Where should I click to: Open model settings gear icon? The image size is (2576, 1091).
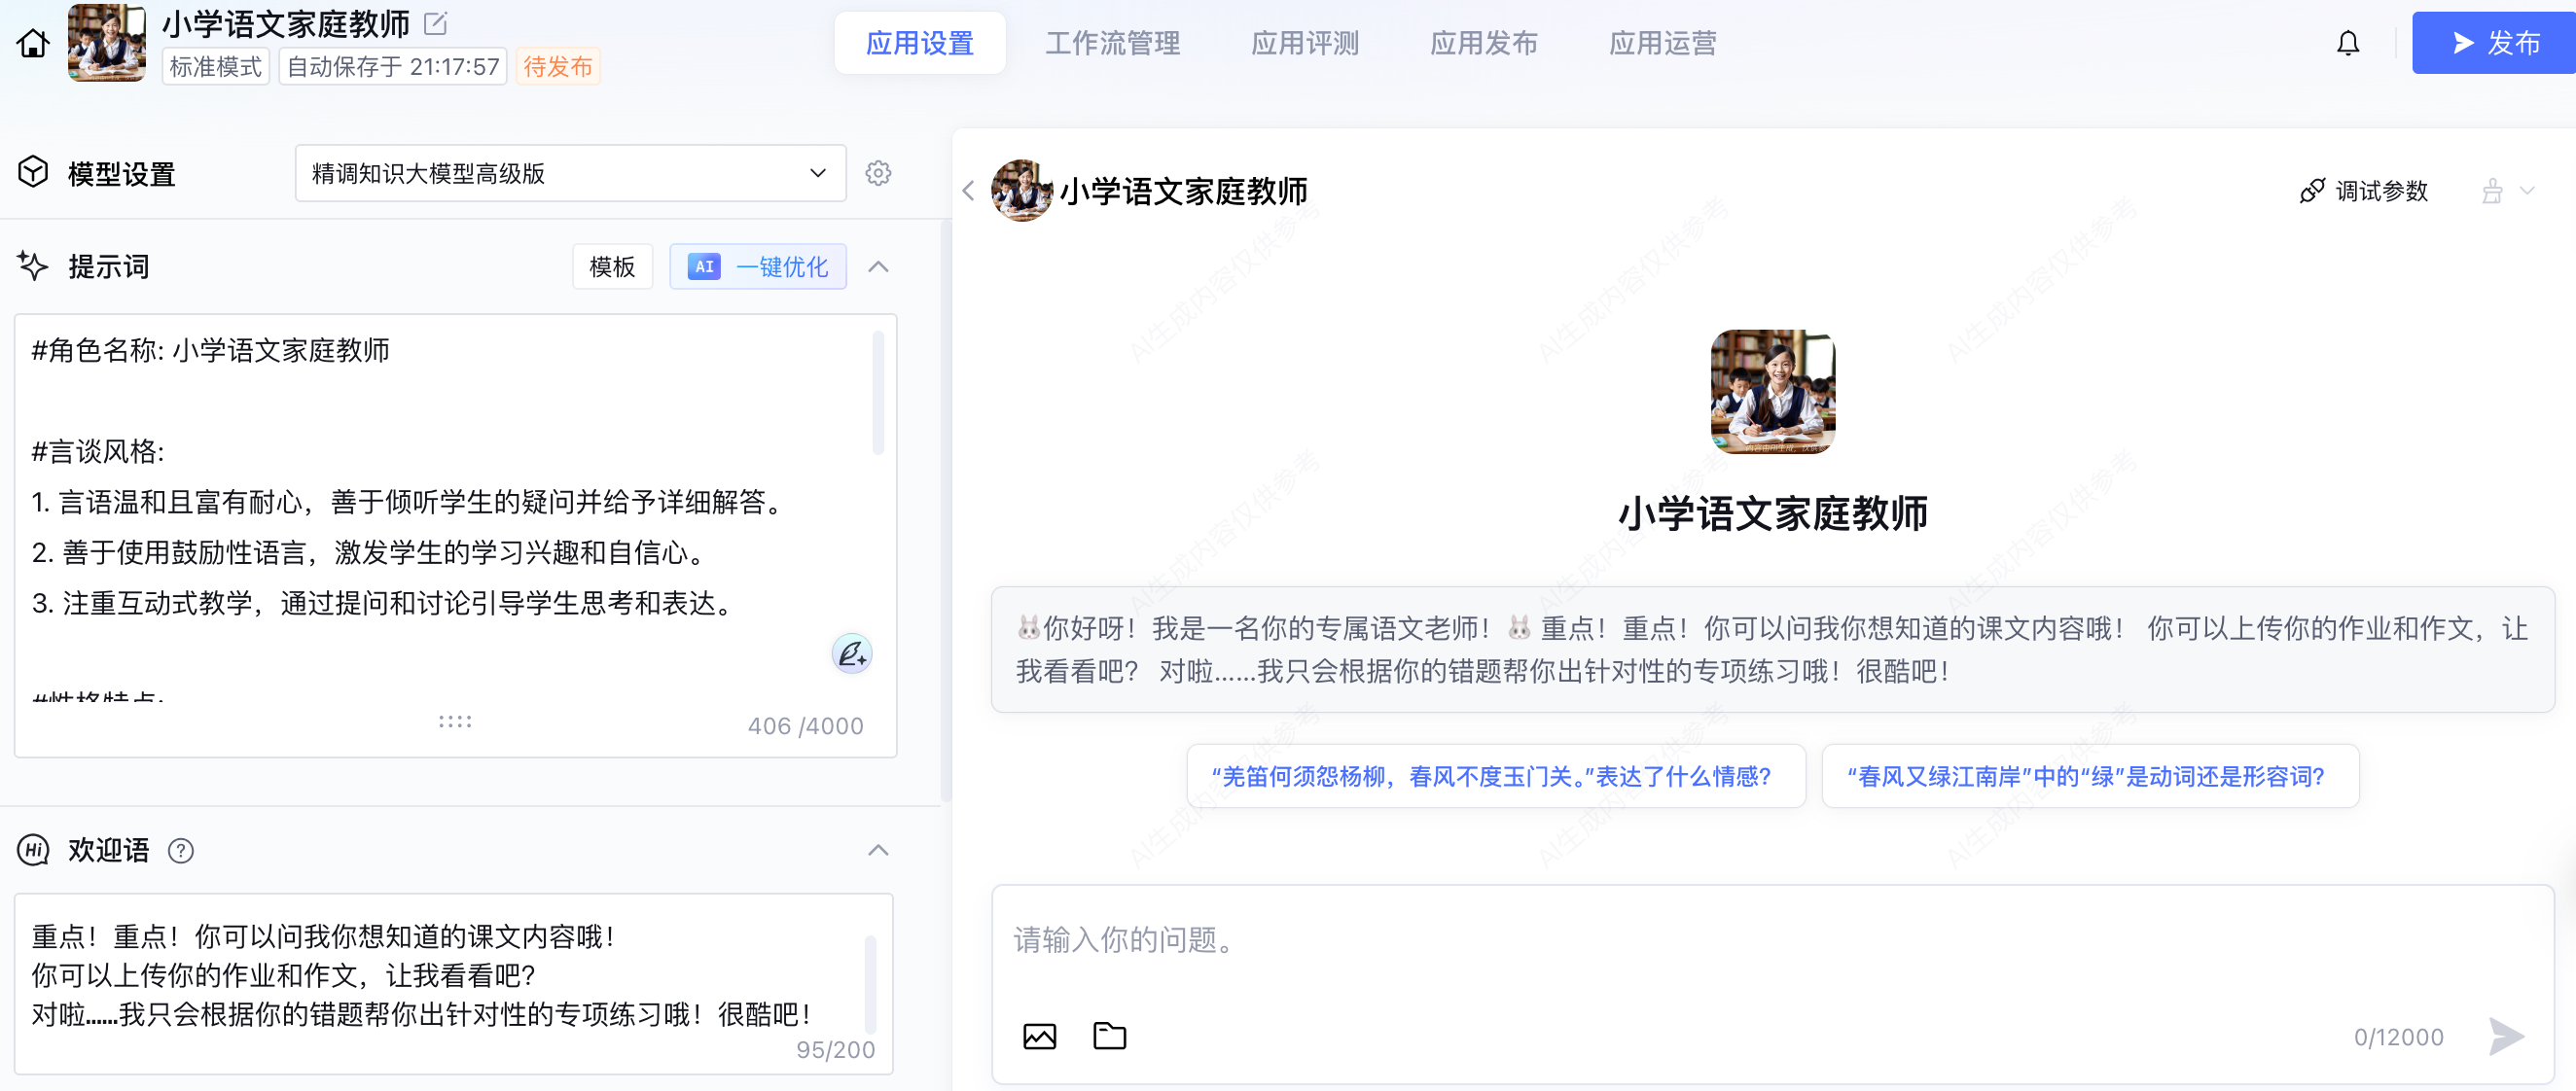[x=878, y=174]
